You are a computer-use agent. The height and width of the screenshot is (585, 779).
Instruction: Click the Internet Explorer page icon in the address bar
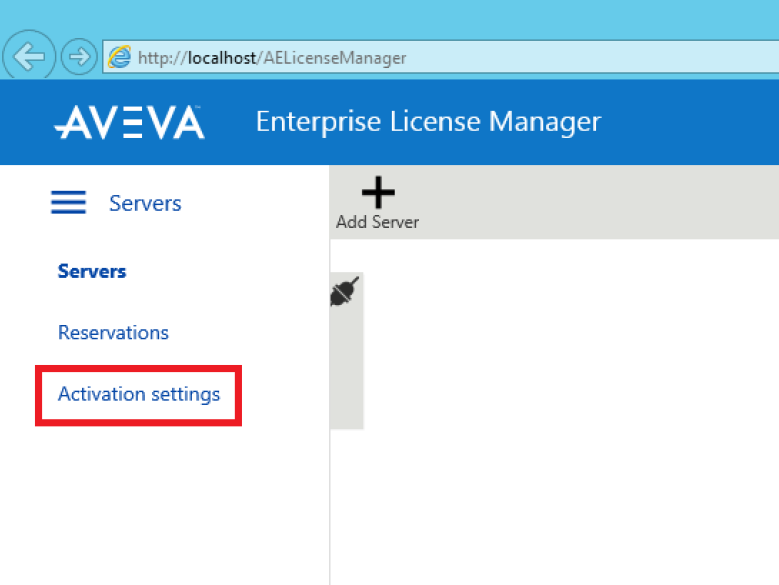120,57
